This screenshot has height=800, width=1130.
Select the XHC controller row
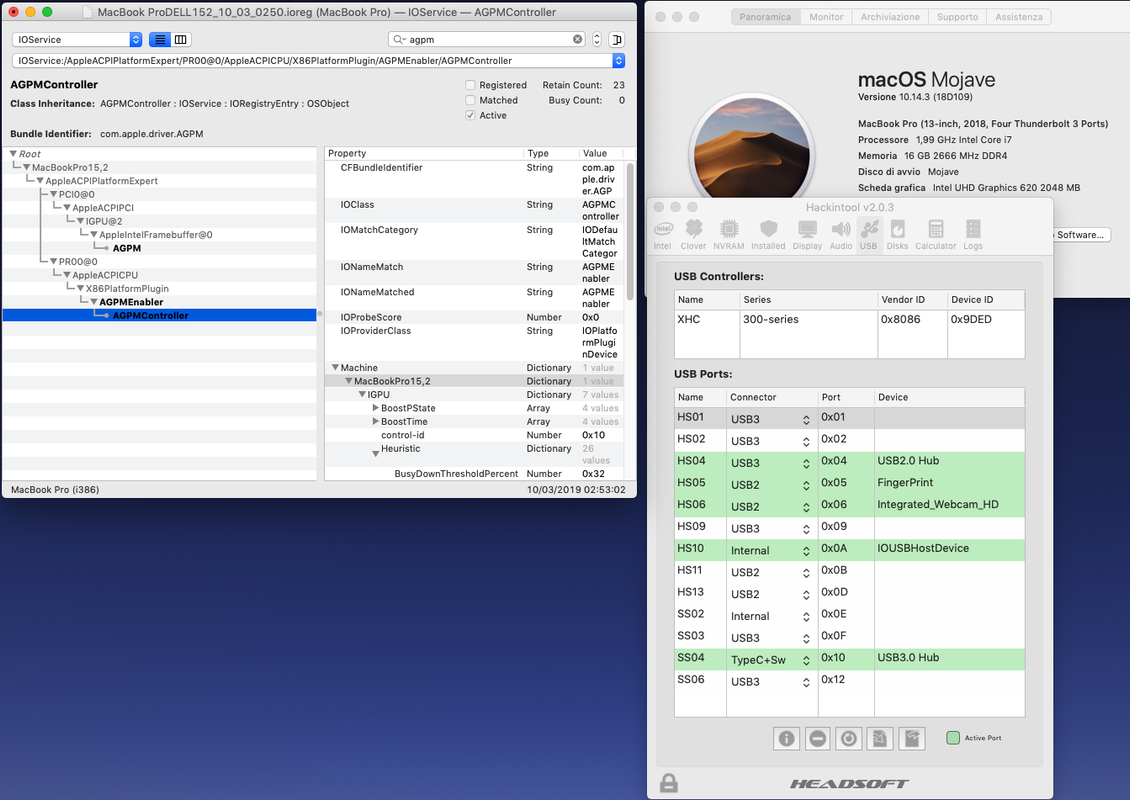(x=849, y=319)
